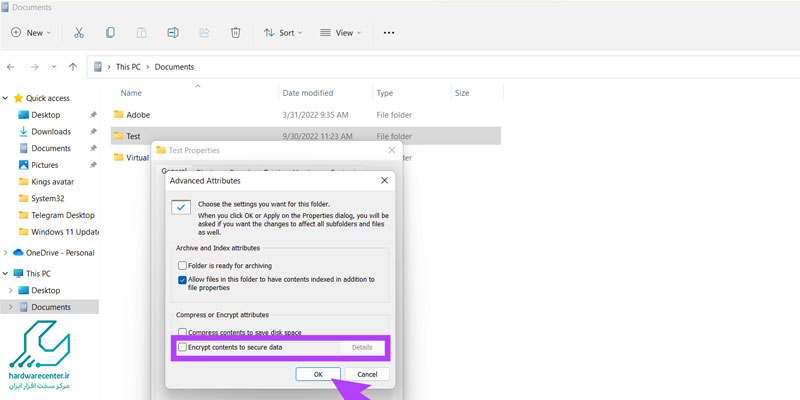Click the Delete trash icon
Screen dimensions: 800x400
pyautogui.click(x=235, y=32)
